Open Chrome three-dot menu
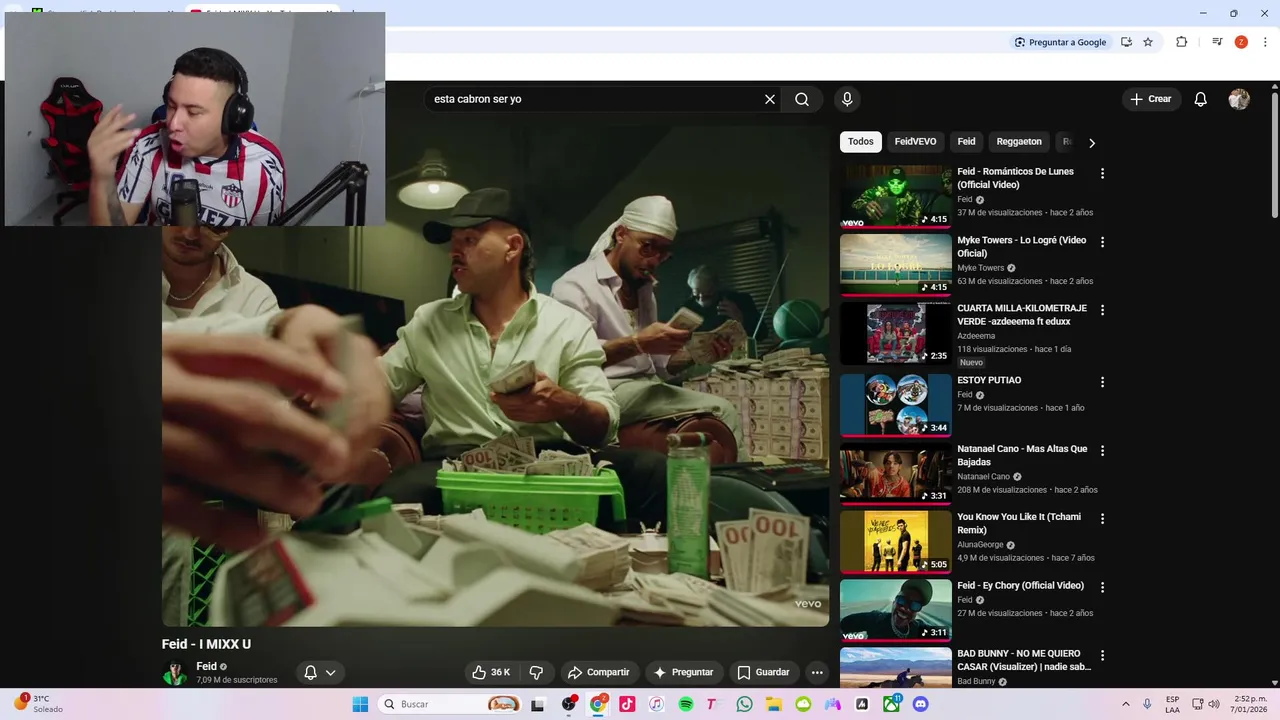This screenshot has width=1280, height=720. pos(1266,42)
